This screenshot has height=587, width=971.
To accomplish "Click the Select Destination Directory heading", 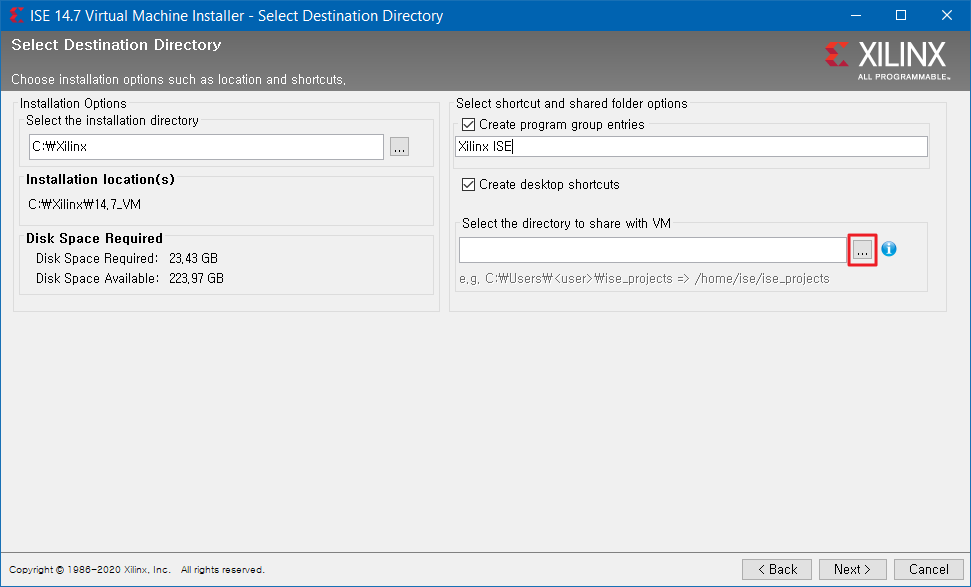I will click(x=116, y=45).
